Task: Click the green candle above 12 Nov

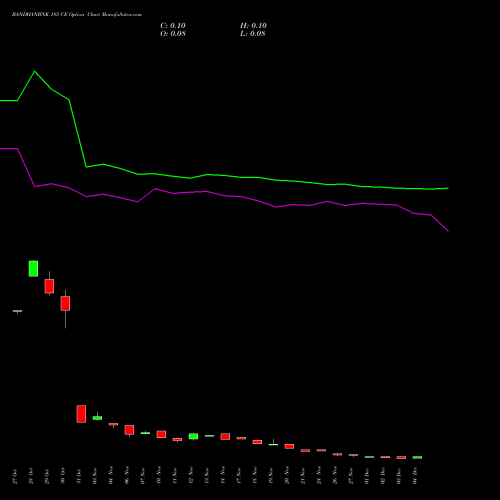Action: coord(193,436)
